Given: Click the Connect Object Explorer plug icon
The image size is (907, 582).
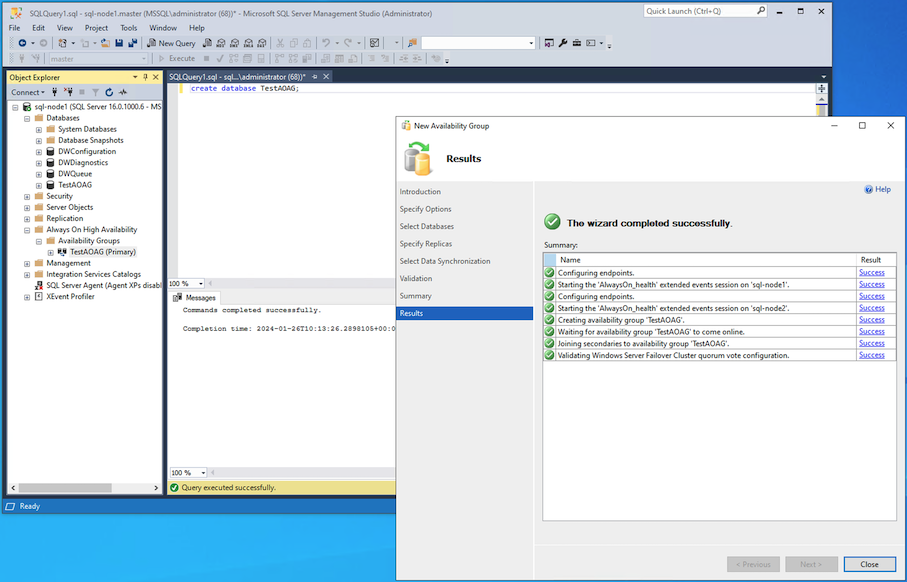Looking at the screenshot, I should point(54,92).
